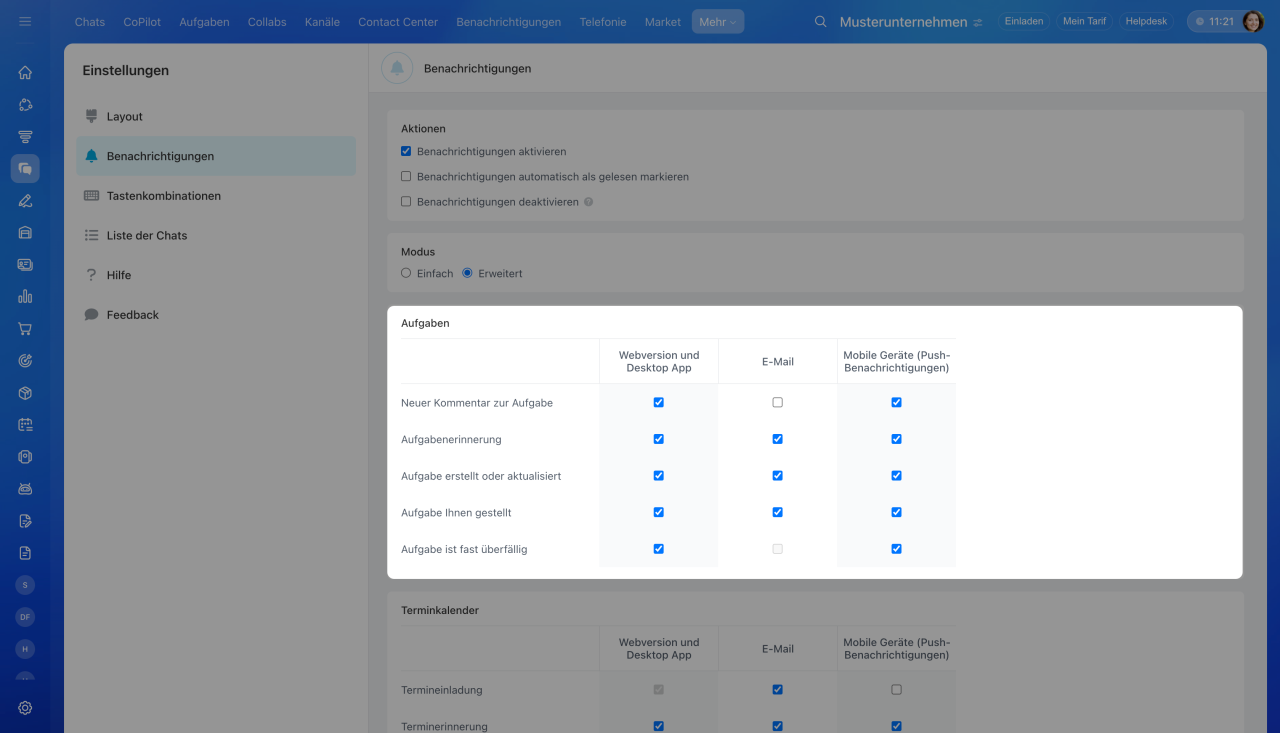Click the settings gear icon at bottom left
This screenshot has height=733, width=1280.
pyautogui.click(x=25, y=707)
